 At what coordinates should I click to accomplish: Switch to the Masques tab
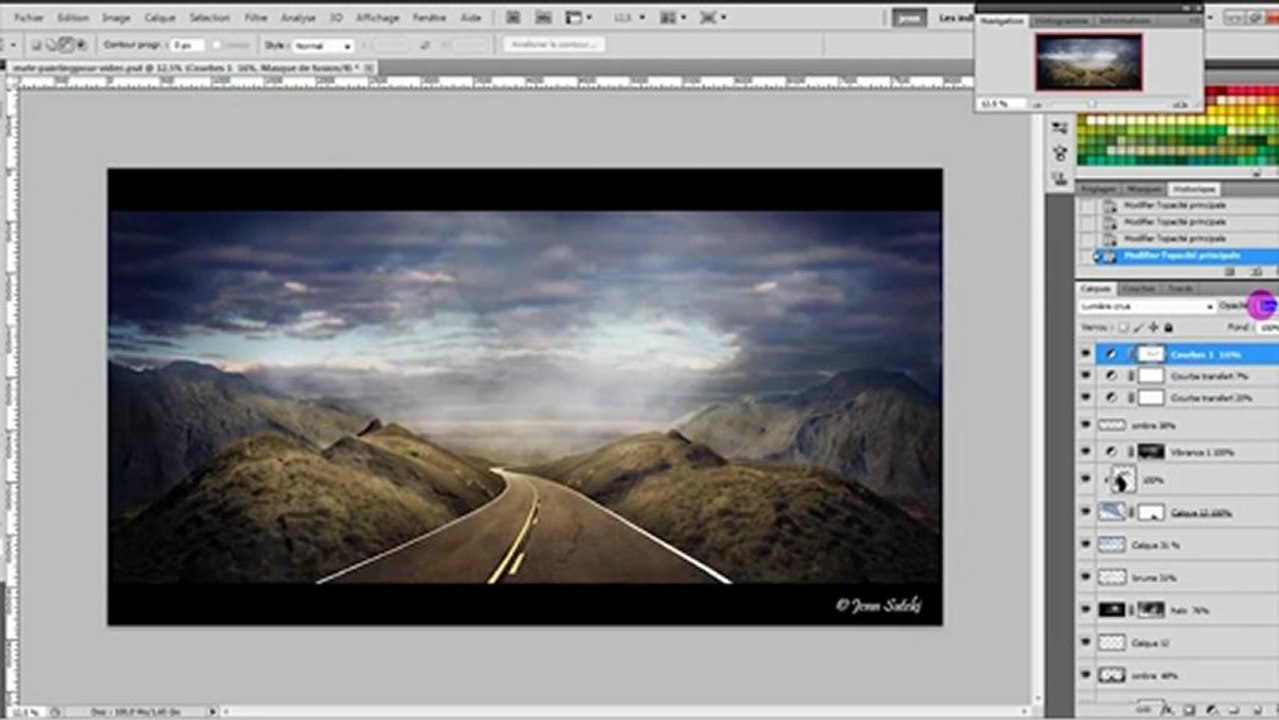pos(1143,189)
